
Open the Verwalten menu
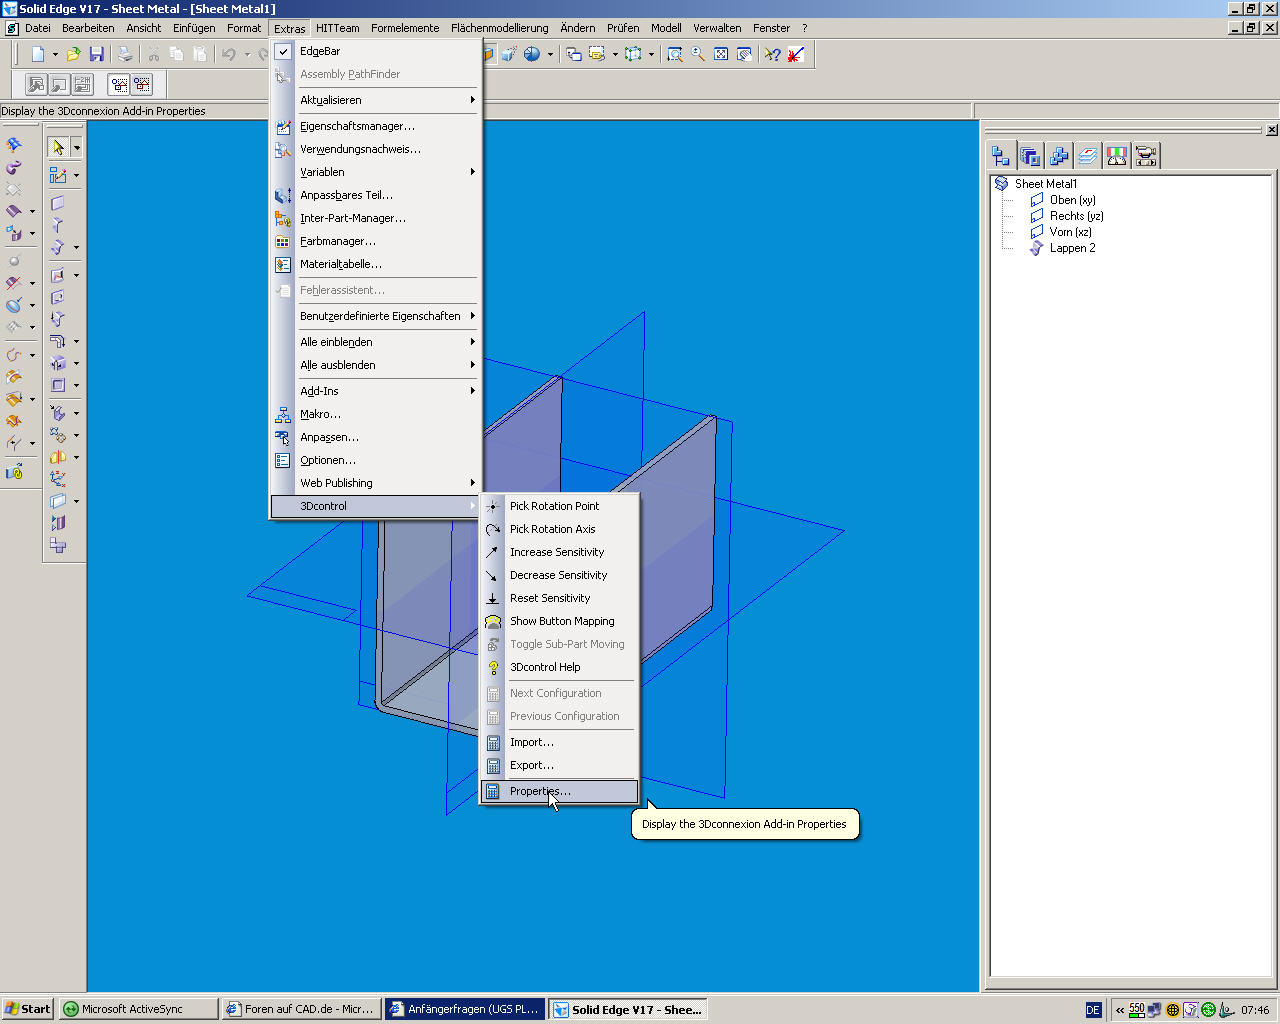pyautogui.click(x=717, y=28)
